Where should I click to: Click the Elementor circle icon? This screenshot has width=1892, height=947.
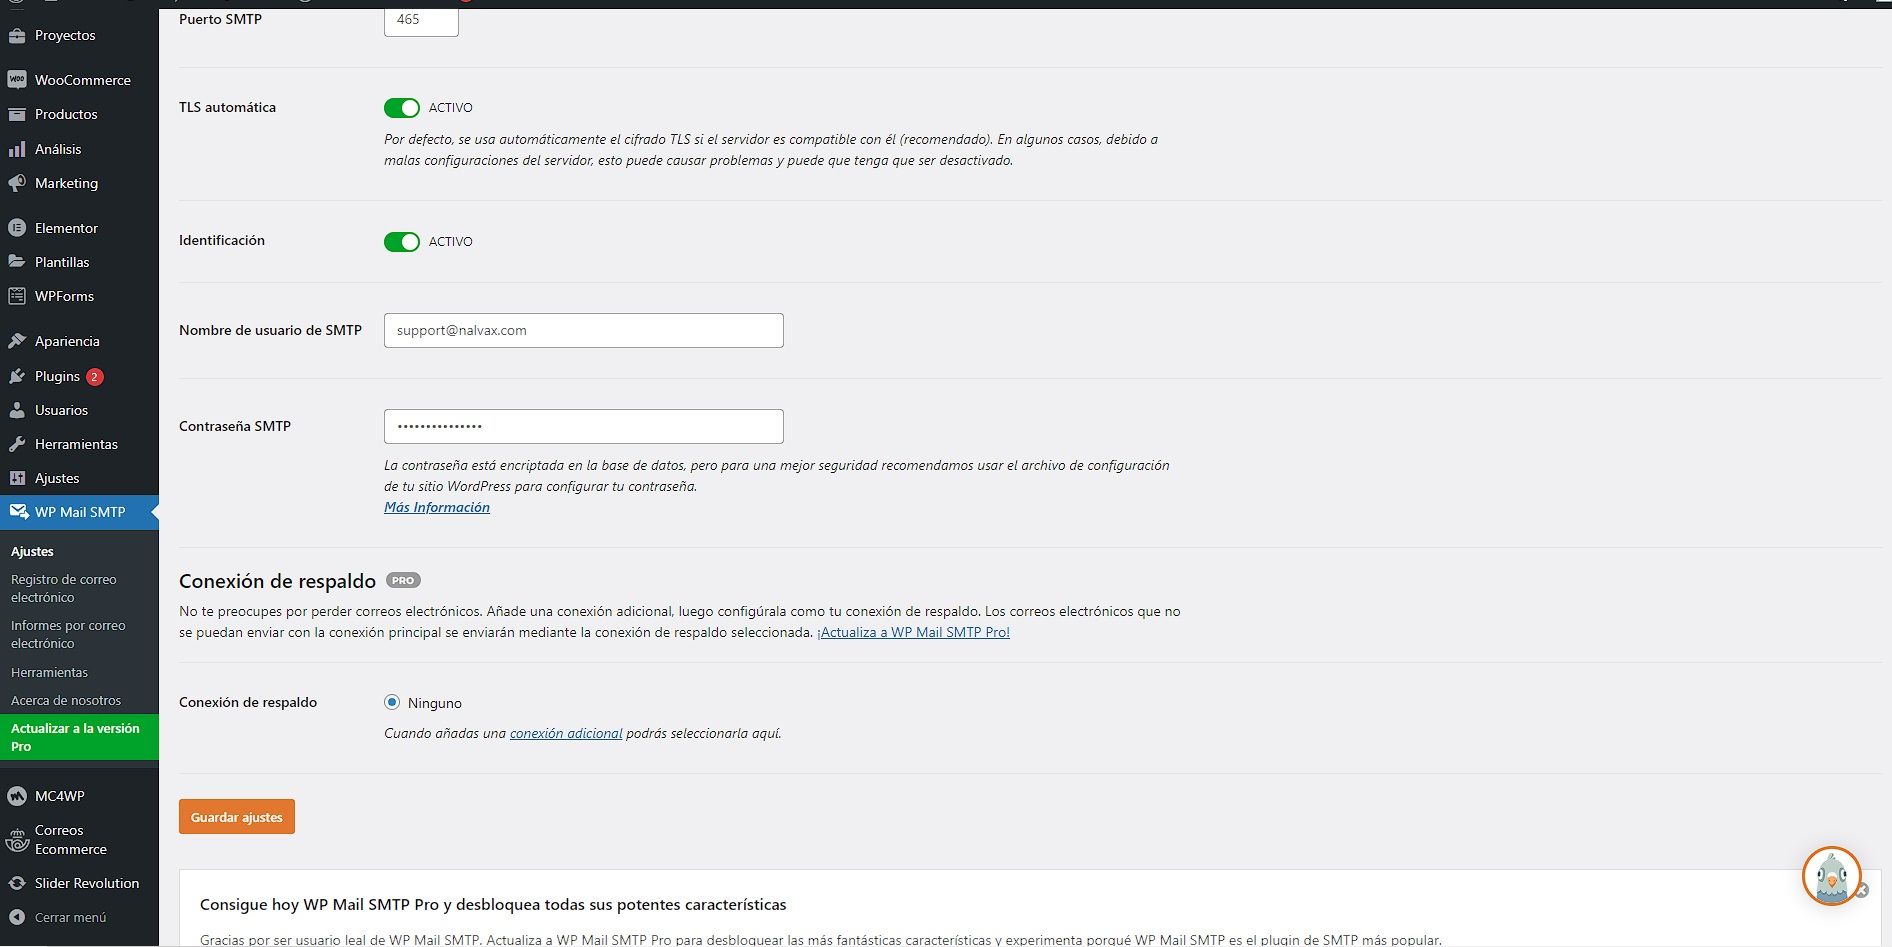(17, 228)
